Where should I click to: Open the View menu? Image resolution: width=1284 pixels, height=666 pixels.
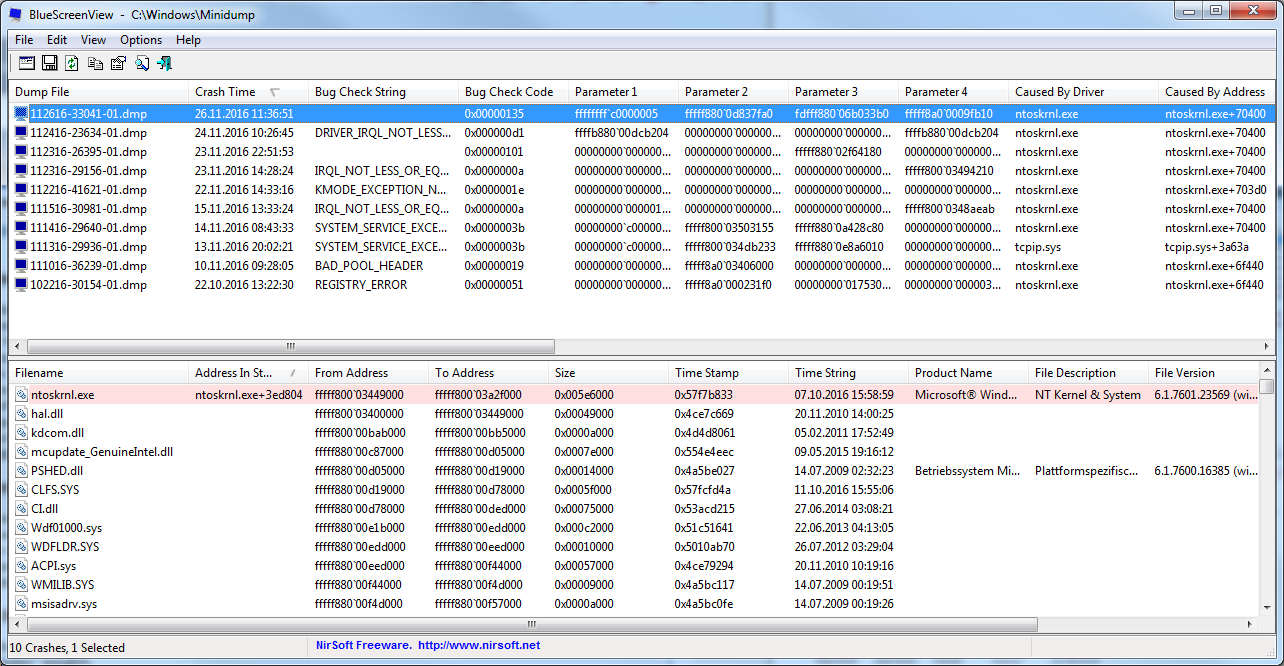[93, 40]
